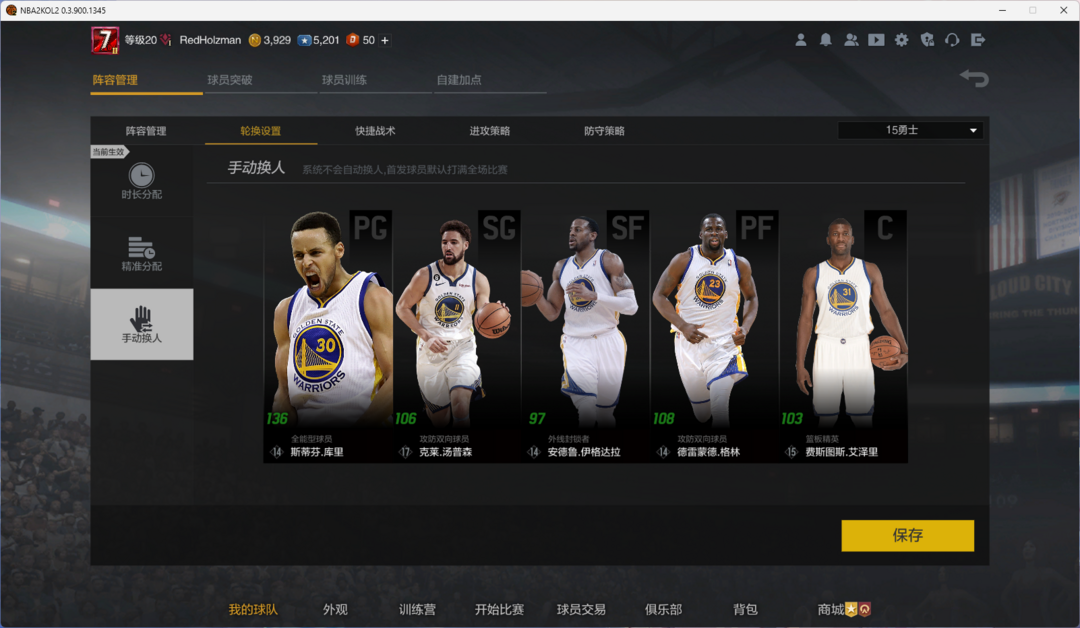Open the 阵容管理 sub-tab
Image resolution: width=1080 pixels, height=628 pixels.
[x=146, y=131]
